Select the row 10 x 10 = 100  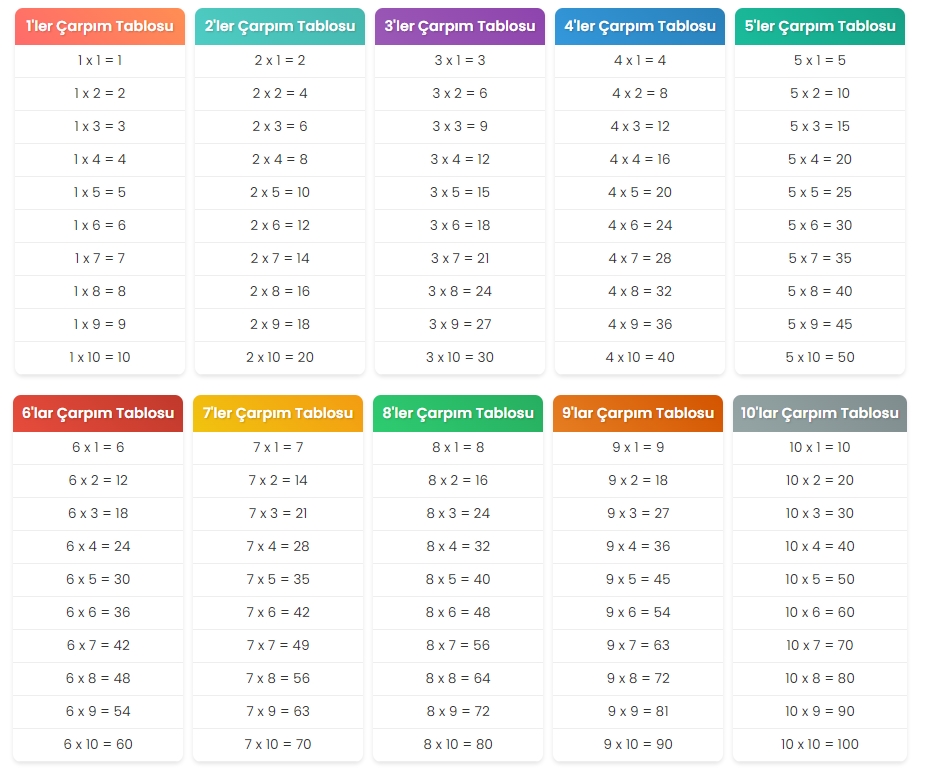(820, 744)
